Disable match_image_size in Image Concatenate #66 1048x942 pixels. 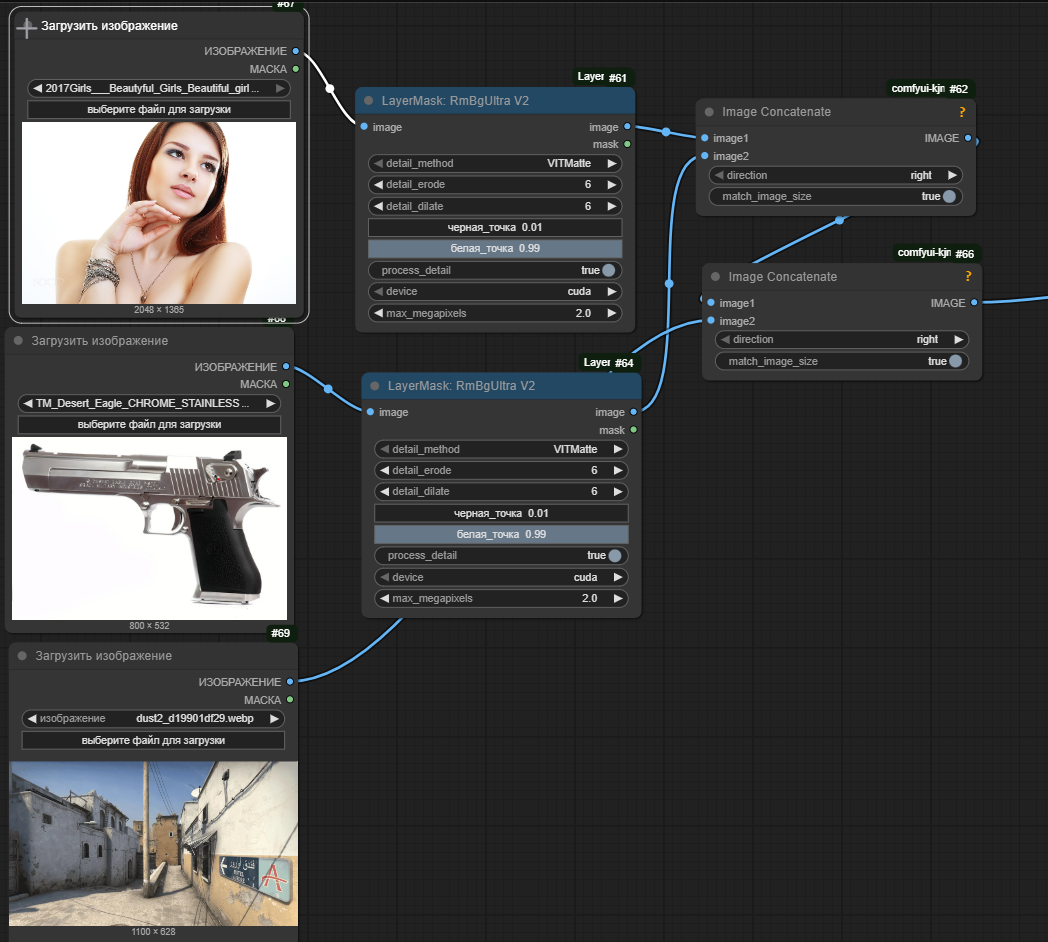[954, 361]
